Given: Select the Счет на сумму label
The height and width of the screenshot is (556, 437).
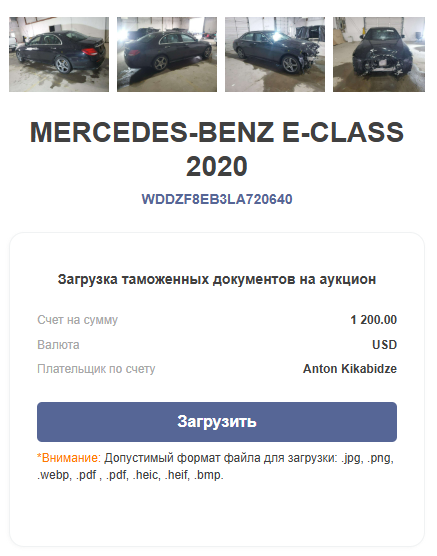Looking at the screenshot, I should [77, 320].
